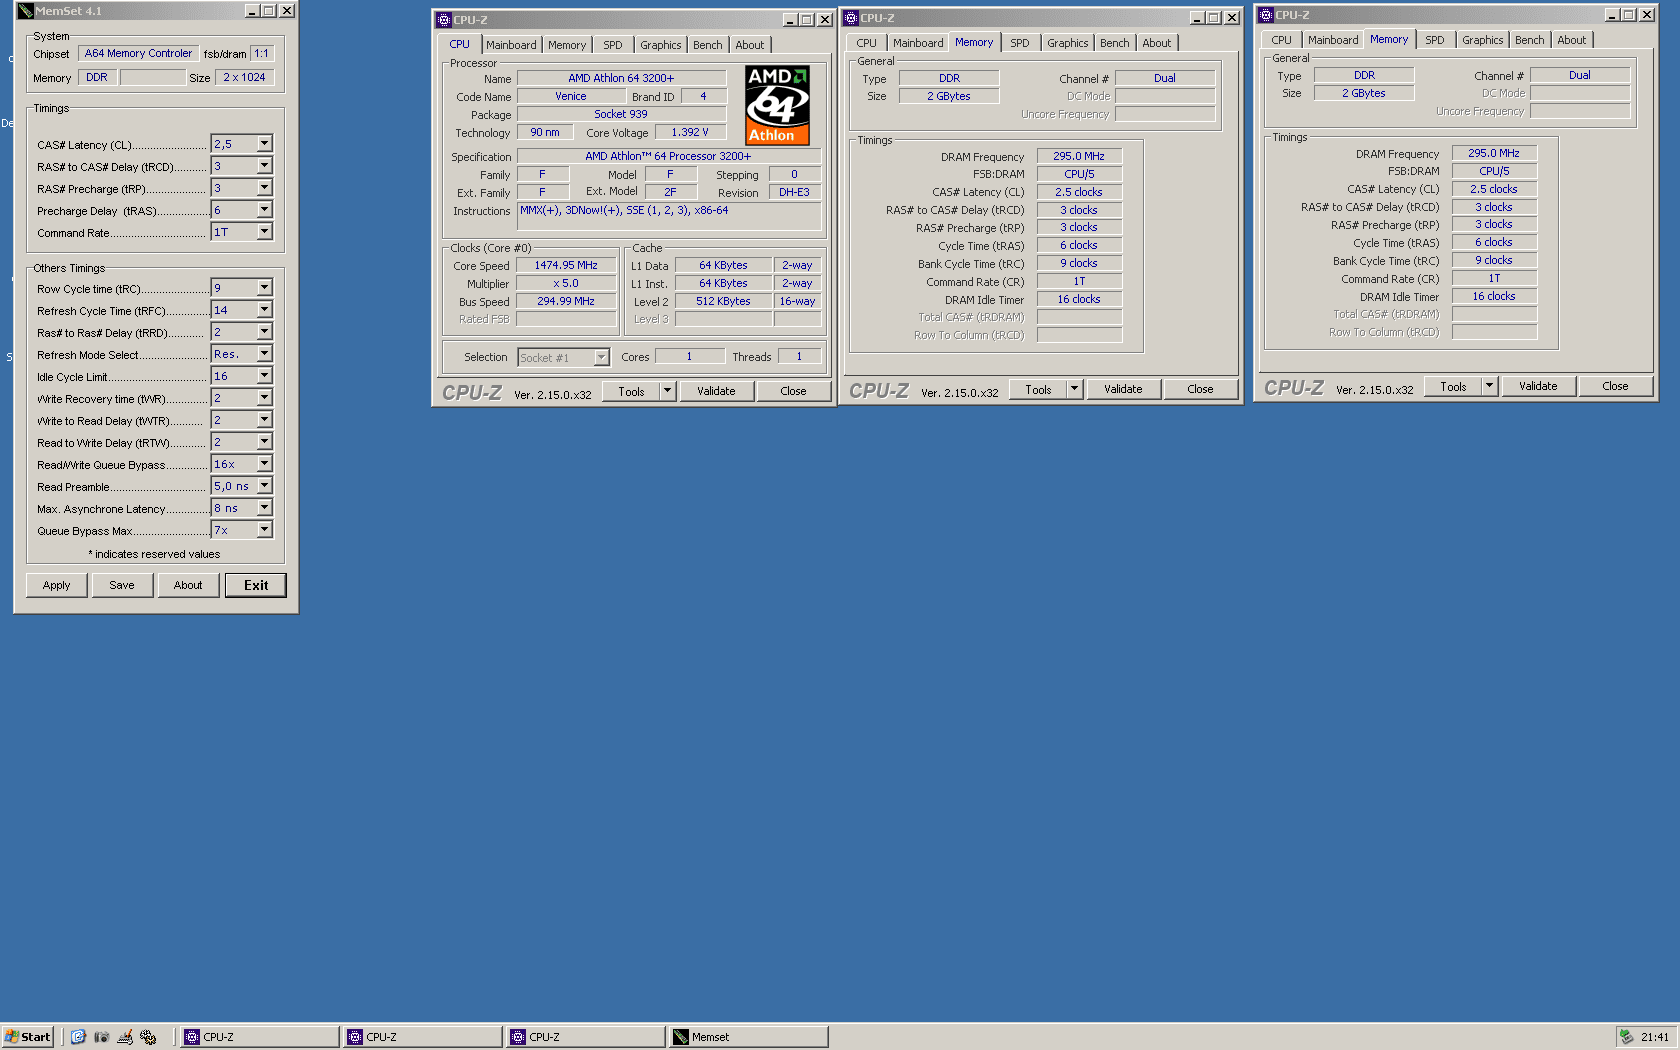Image resolution: width=1680 pixels, height=1050 pixels.
Task: Open the Read to Write Delay (tRTW) dropdown
Action: 265,442
